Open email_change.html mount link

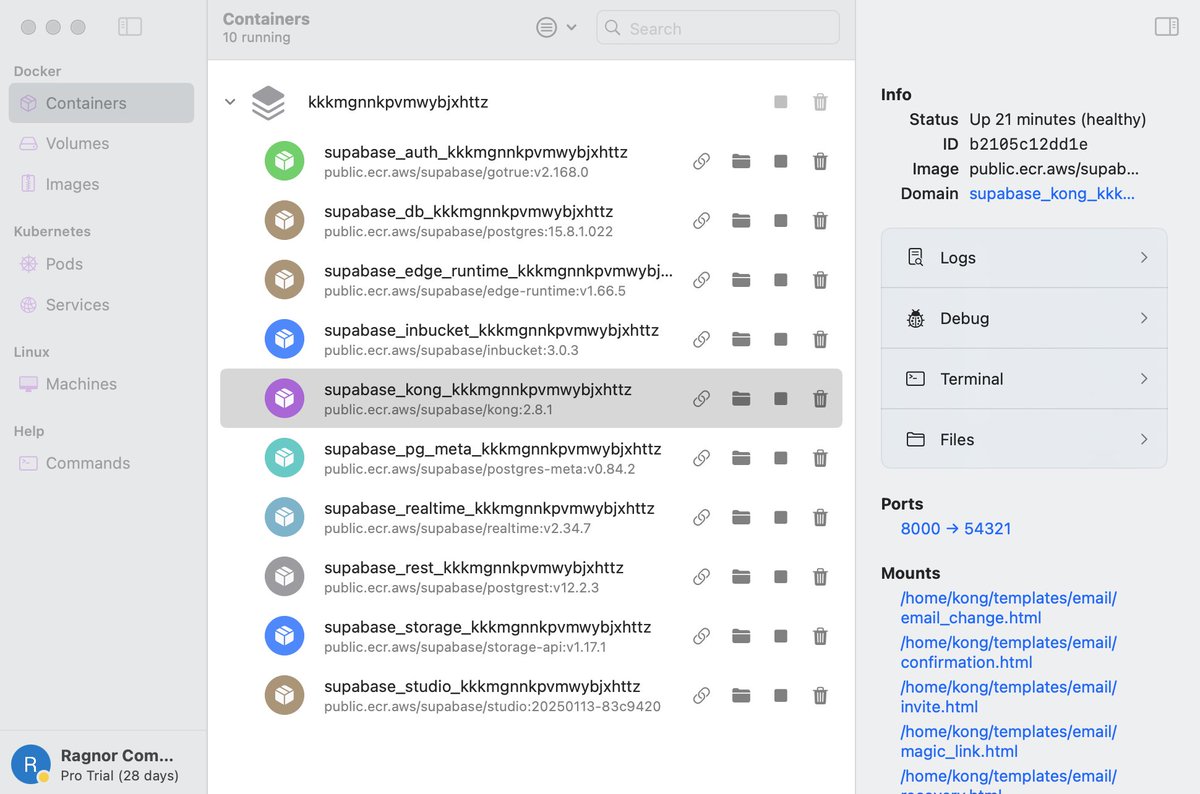(1008, 608)
